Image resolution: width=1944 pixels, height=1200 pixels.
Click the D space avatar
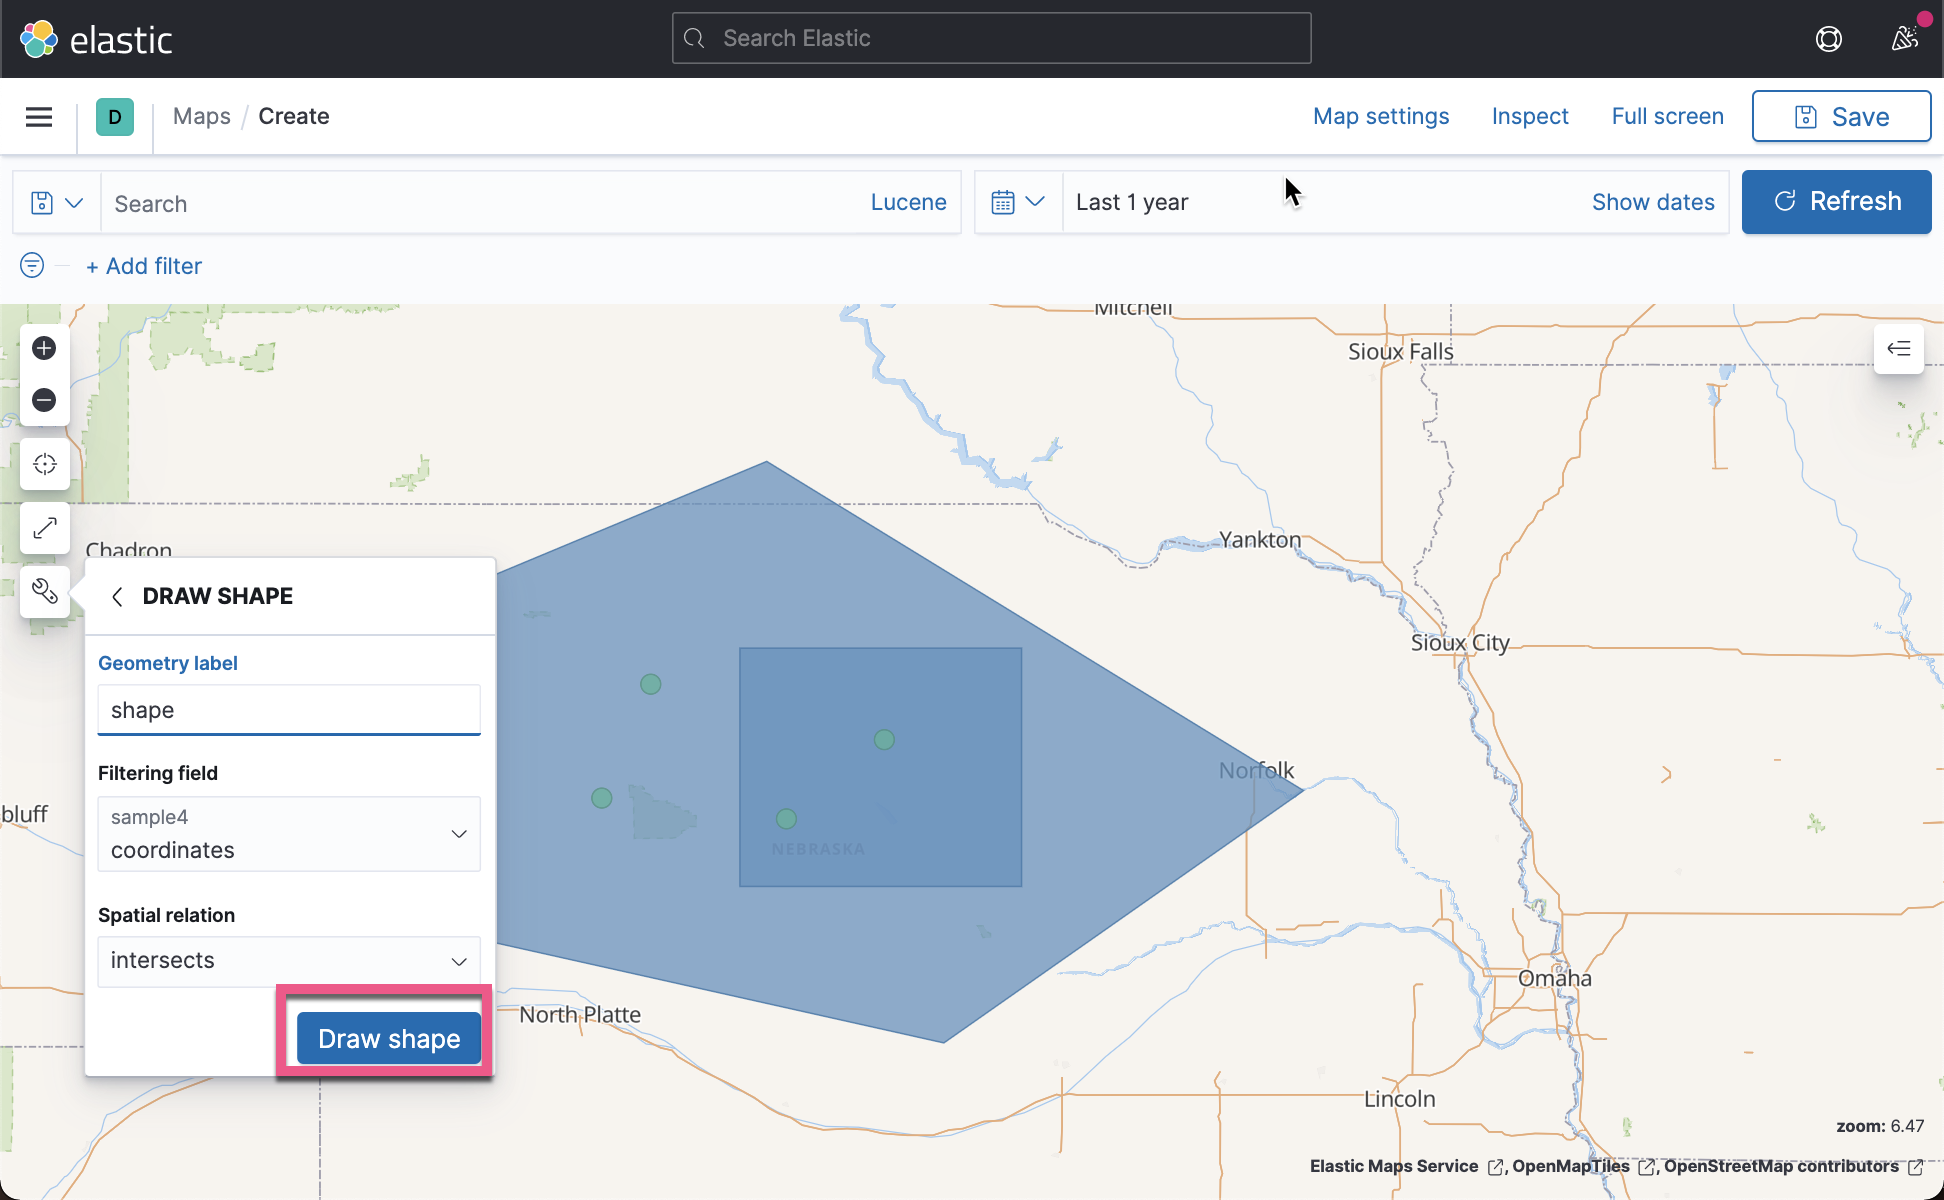(x=115, y=117)
